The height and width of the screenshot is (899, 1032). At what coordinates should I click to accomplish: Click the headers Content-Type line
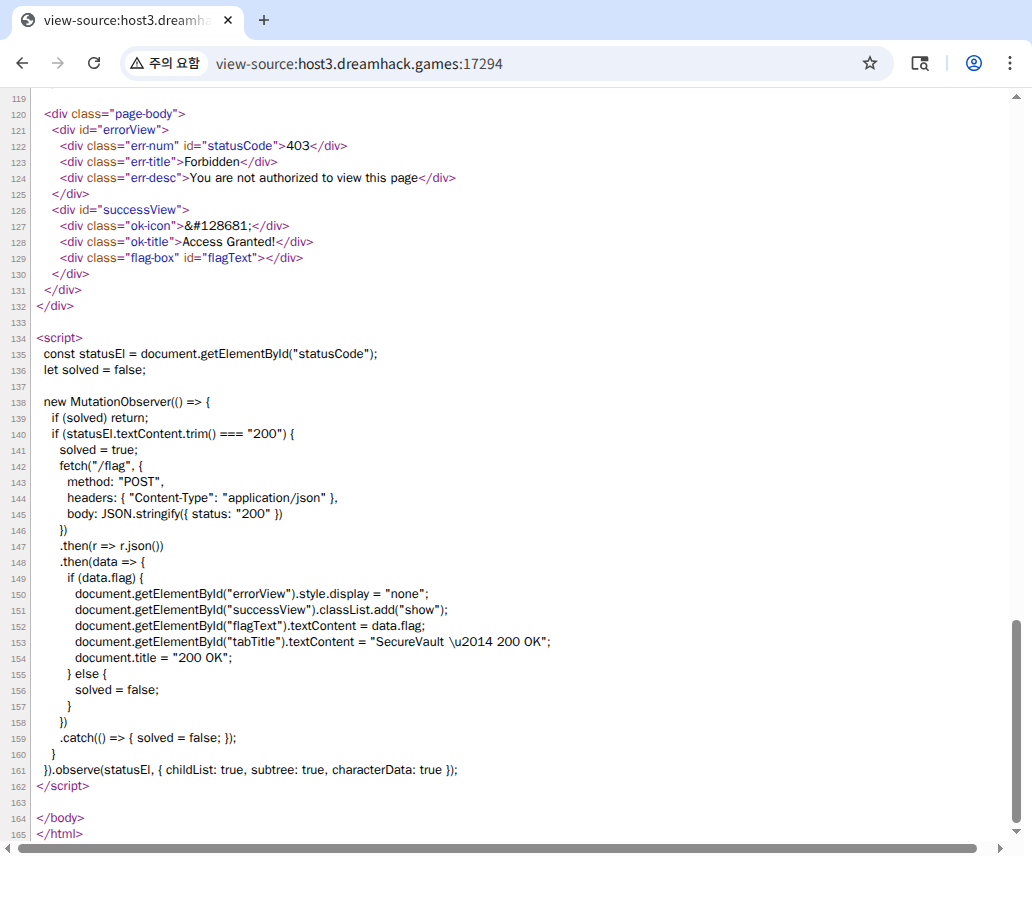click(202, 498)
